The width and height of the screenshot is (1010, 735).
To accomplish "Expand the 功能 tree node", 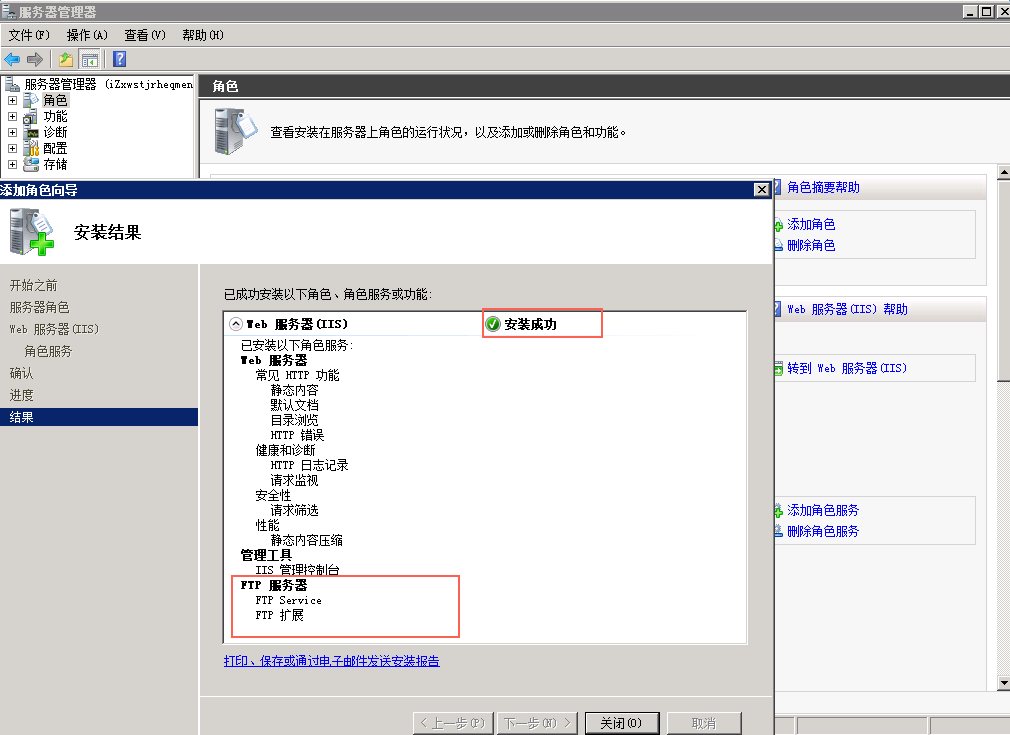I will pos(13,116).
